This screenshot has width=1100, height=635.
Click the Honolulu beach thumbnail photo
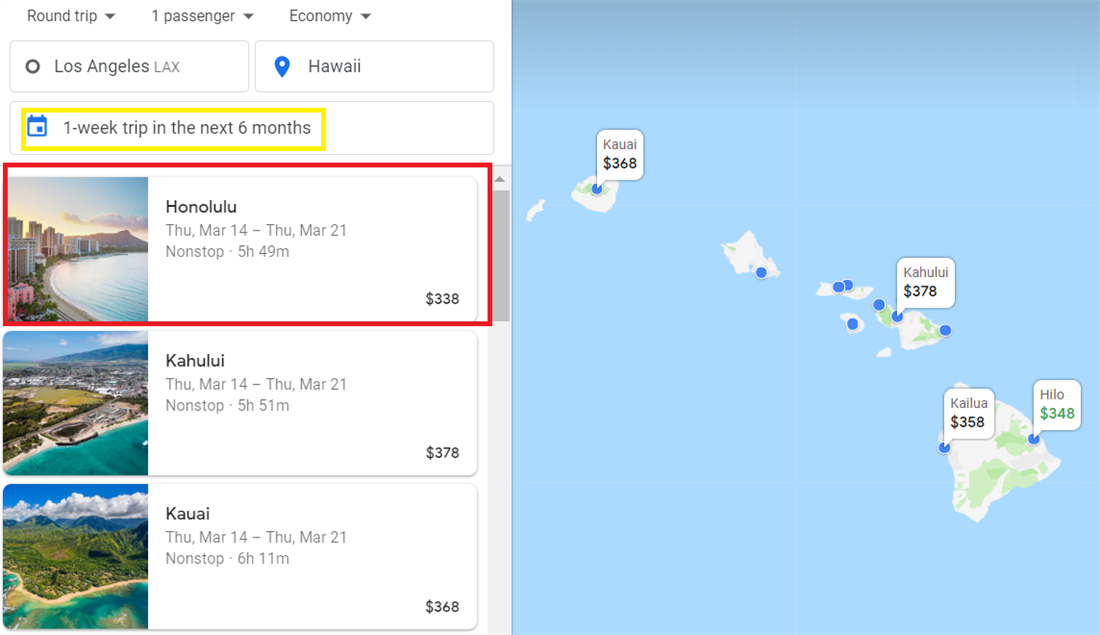pos(76,248)
